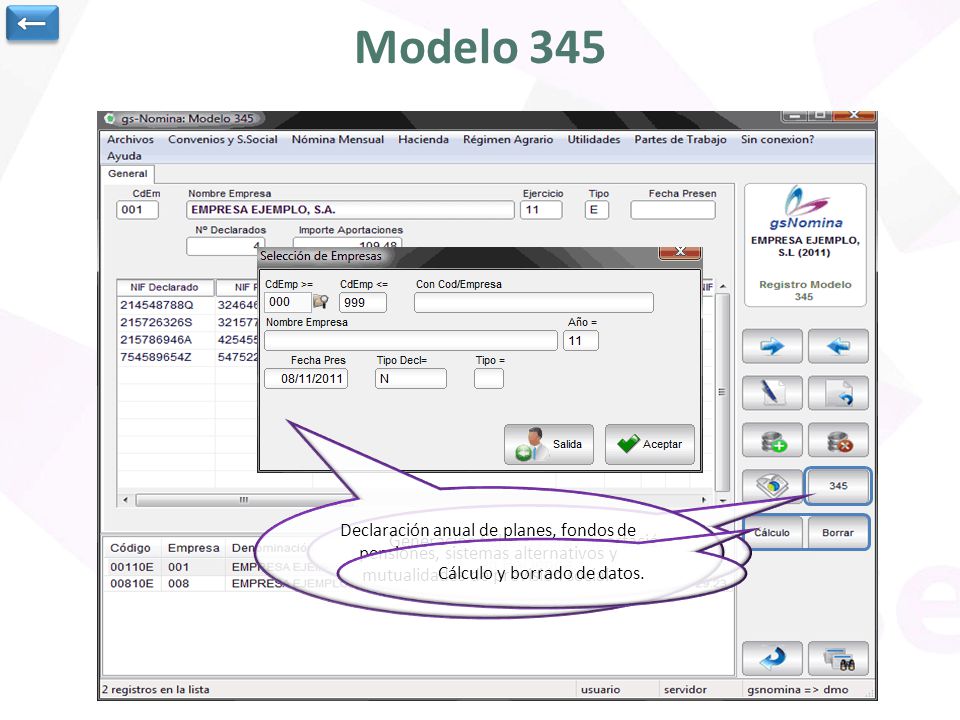Open the Archivos menu

[x=130, y=140]
